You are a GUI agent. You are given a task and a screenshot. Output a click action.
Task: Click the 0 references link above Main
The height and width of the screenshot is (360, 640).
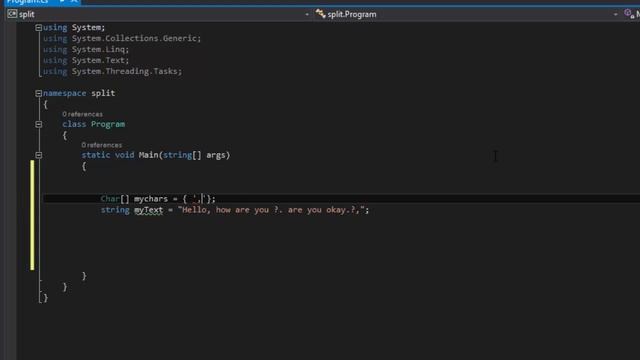102,145
